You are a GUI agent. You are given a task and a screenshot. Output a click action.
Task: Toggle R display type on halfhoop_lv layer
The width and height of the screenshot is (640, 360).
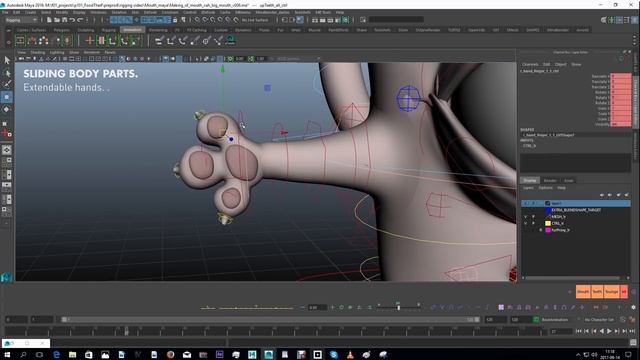click(x=541, y=230)
